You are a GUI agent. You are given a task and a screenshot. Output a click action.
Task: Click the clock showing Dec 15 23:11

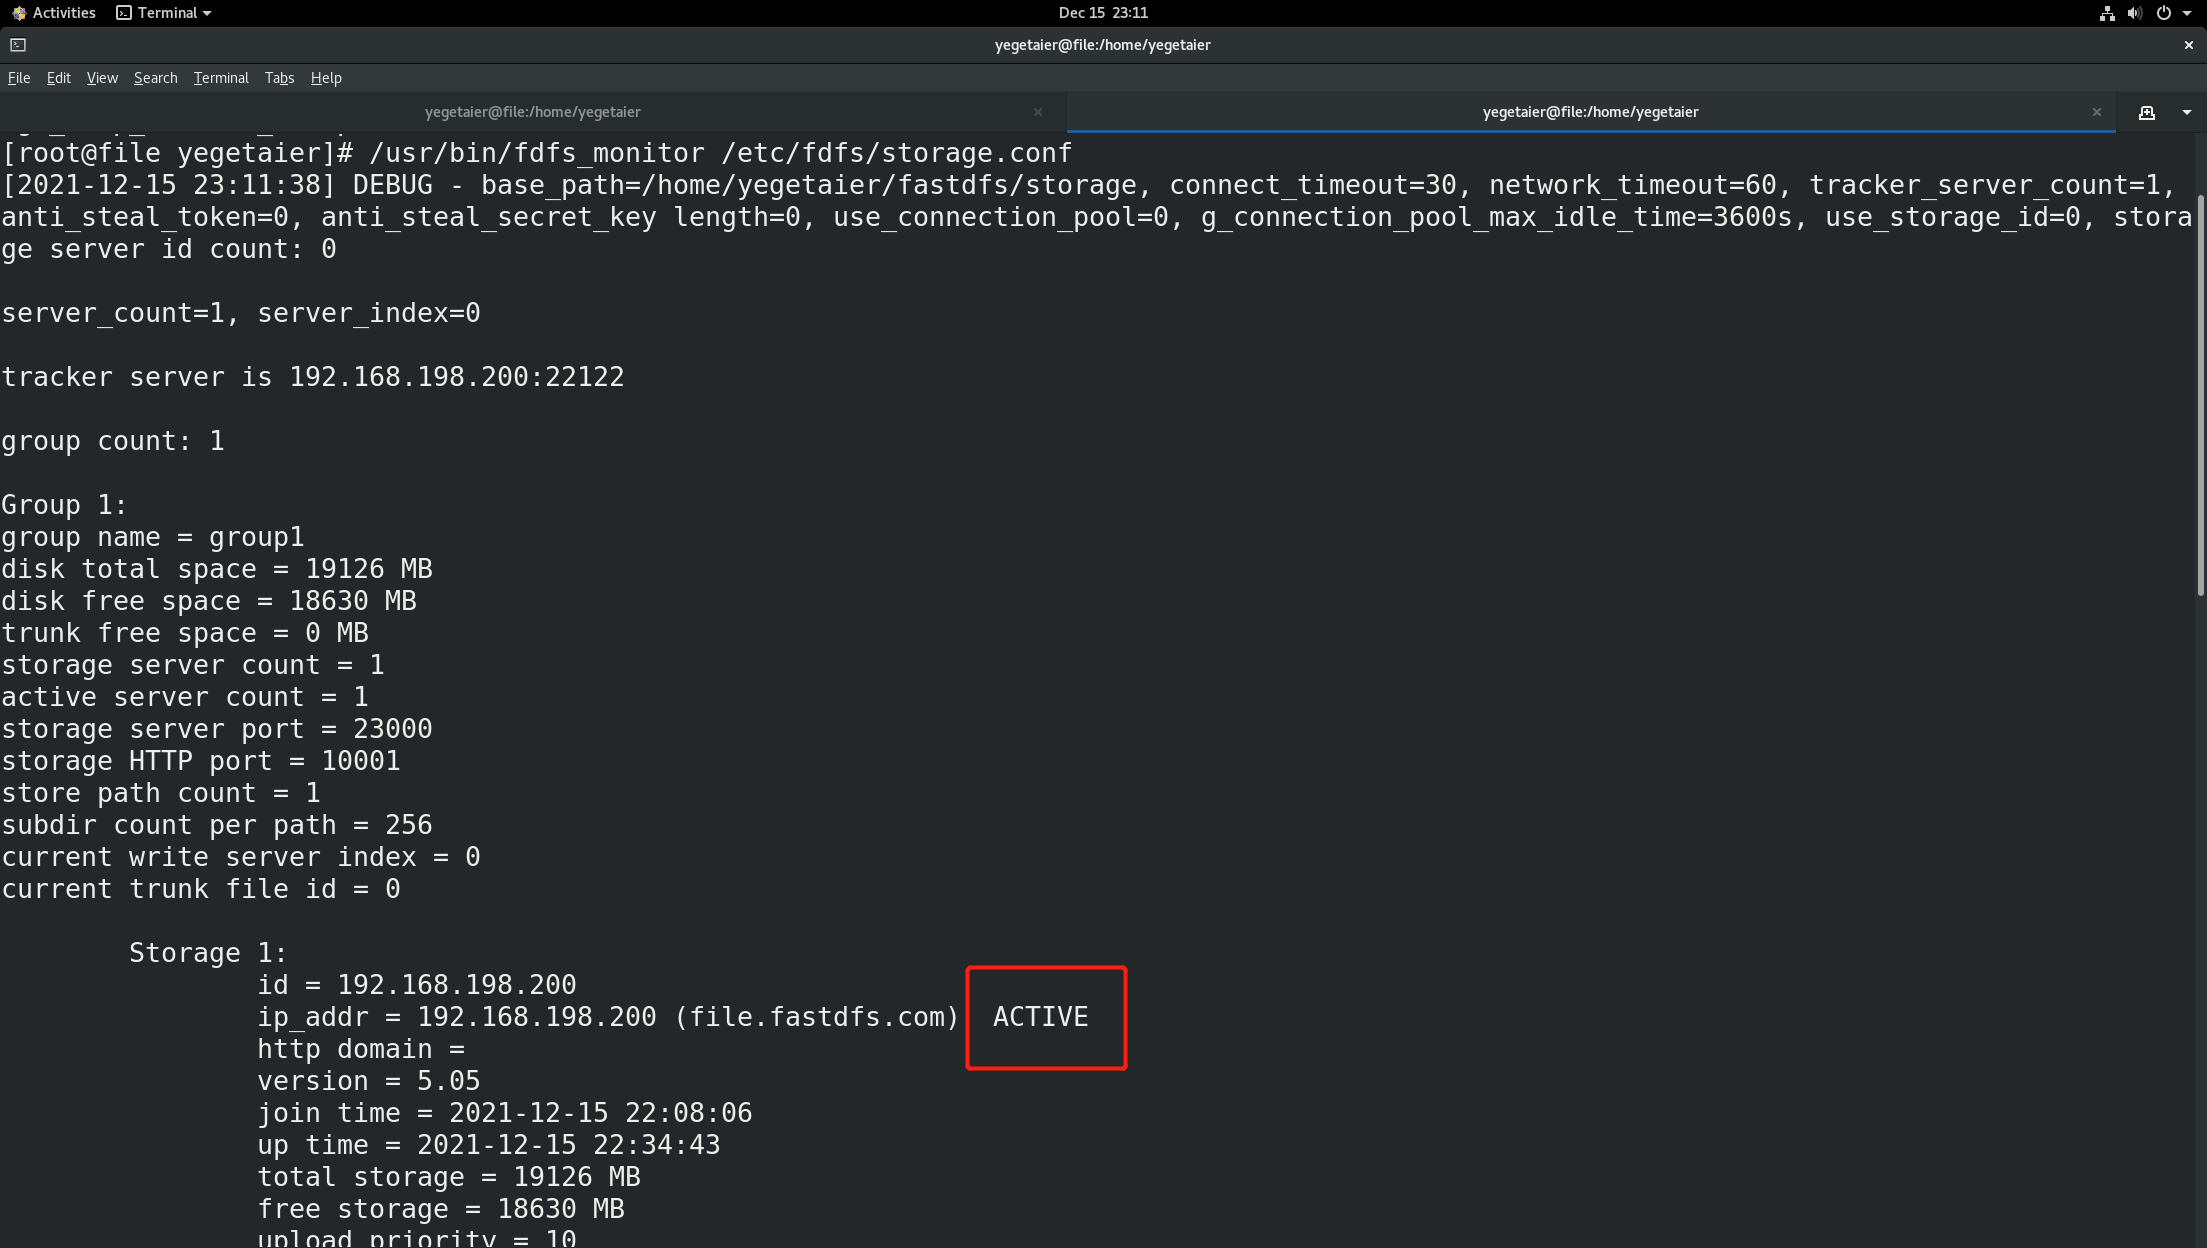point(1103,13)
